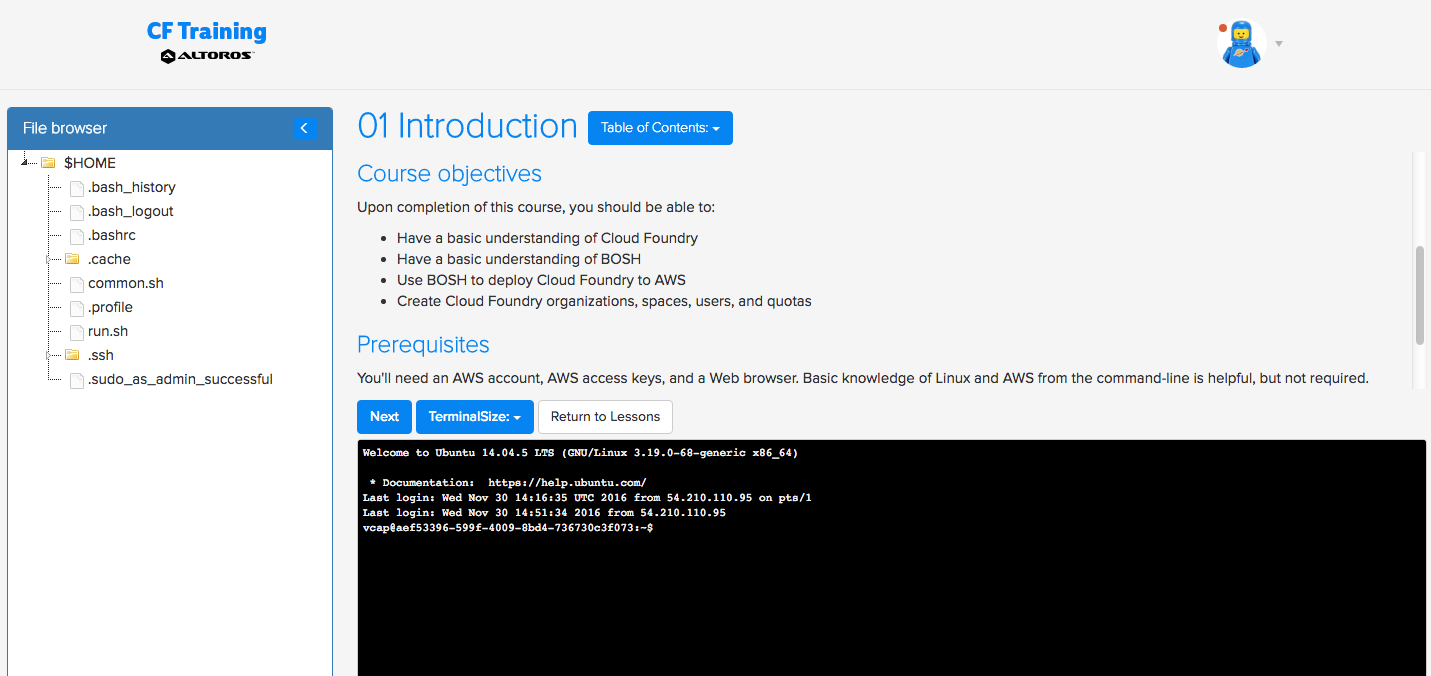The image size is (1431, 676).
Task: Collapse the $HOME tree node toggle
Action: coord(25,163)
